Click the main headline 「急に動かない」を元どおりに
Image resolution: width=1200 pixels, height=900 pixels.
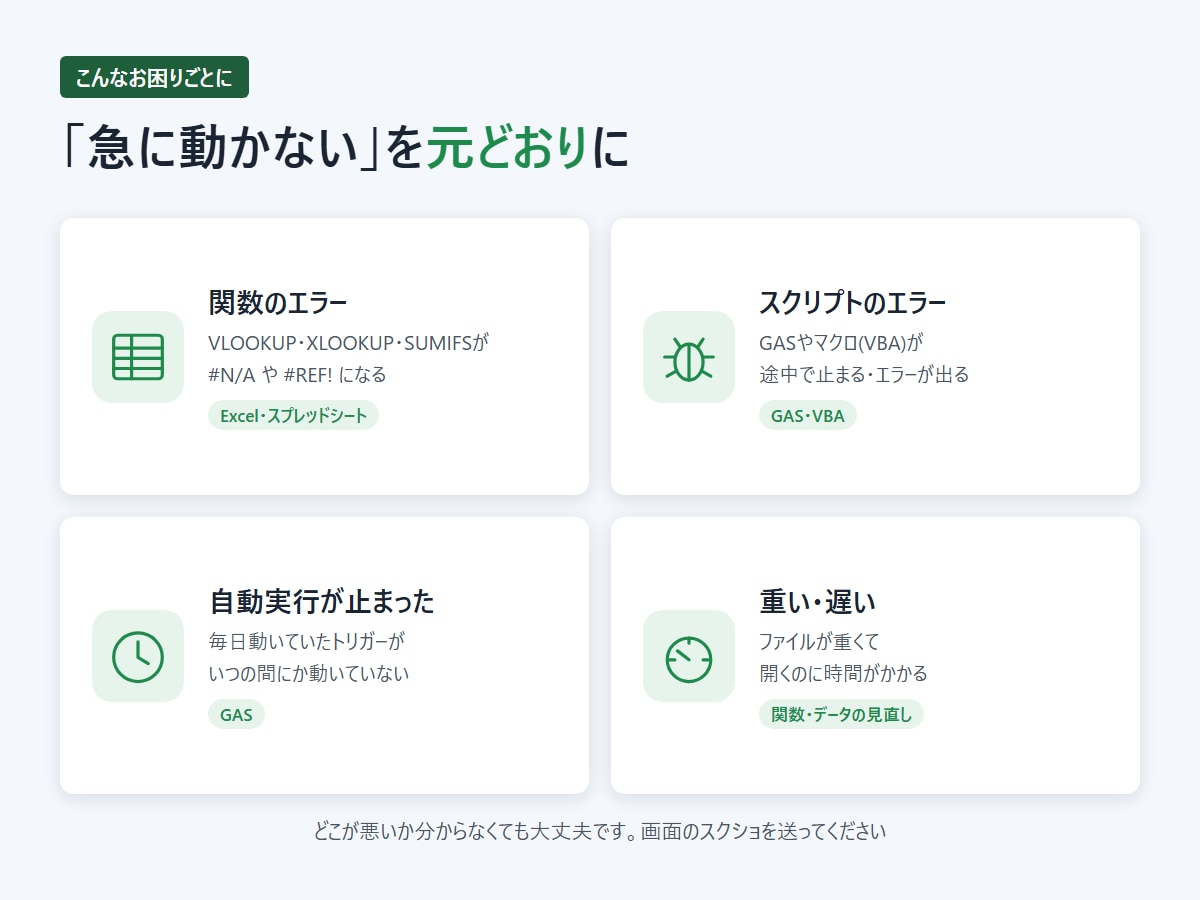click(x=345, y=149)
